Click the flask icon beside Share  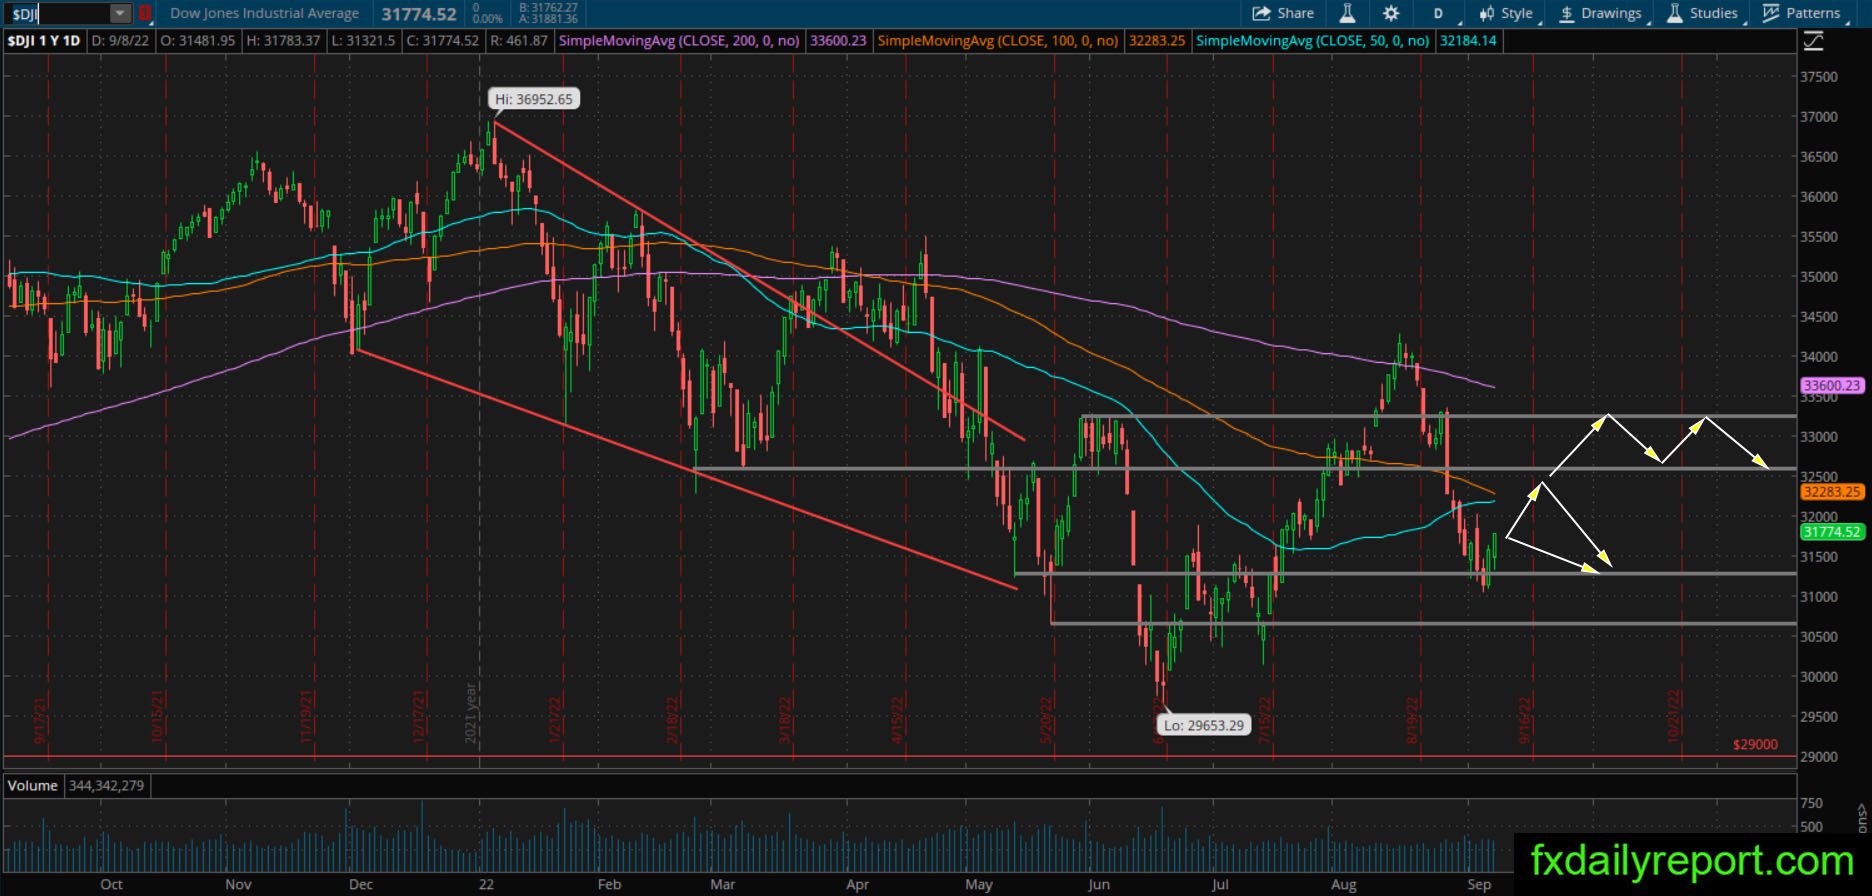[x=1347, y=13]
